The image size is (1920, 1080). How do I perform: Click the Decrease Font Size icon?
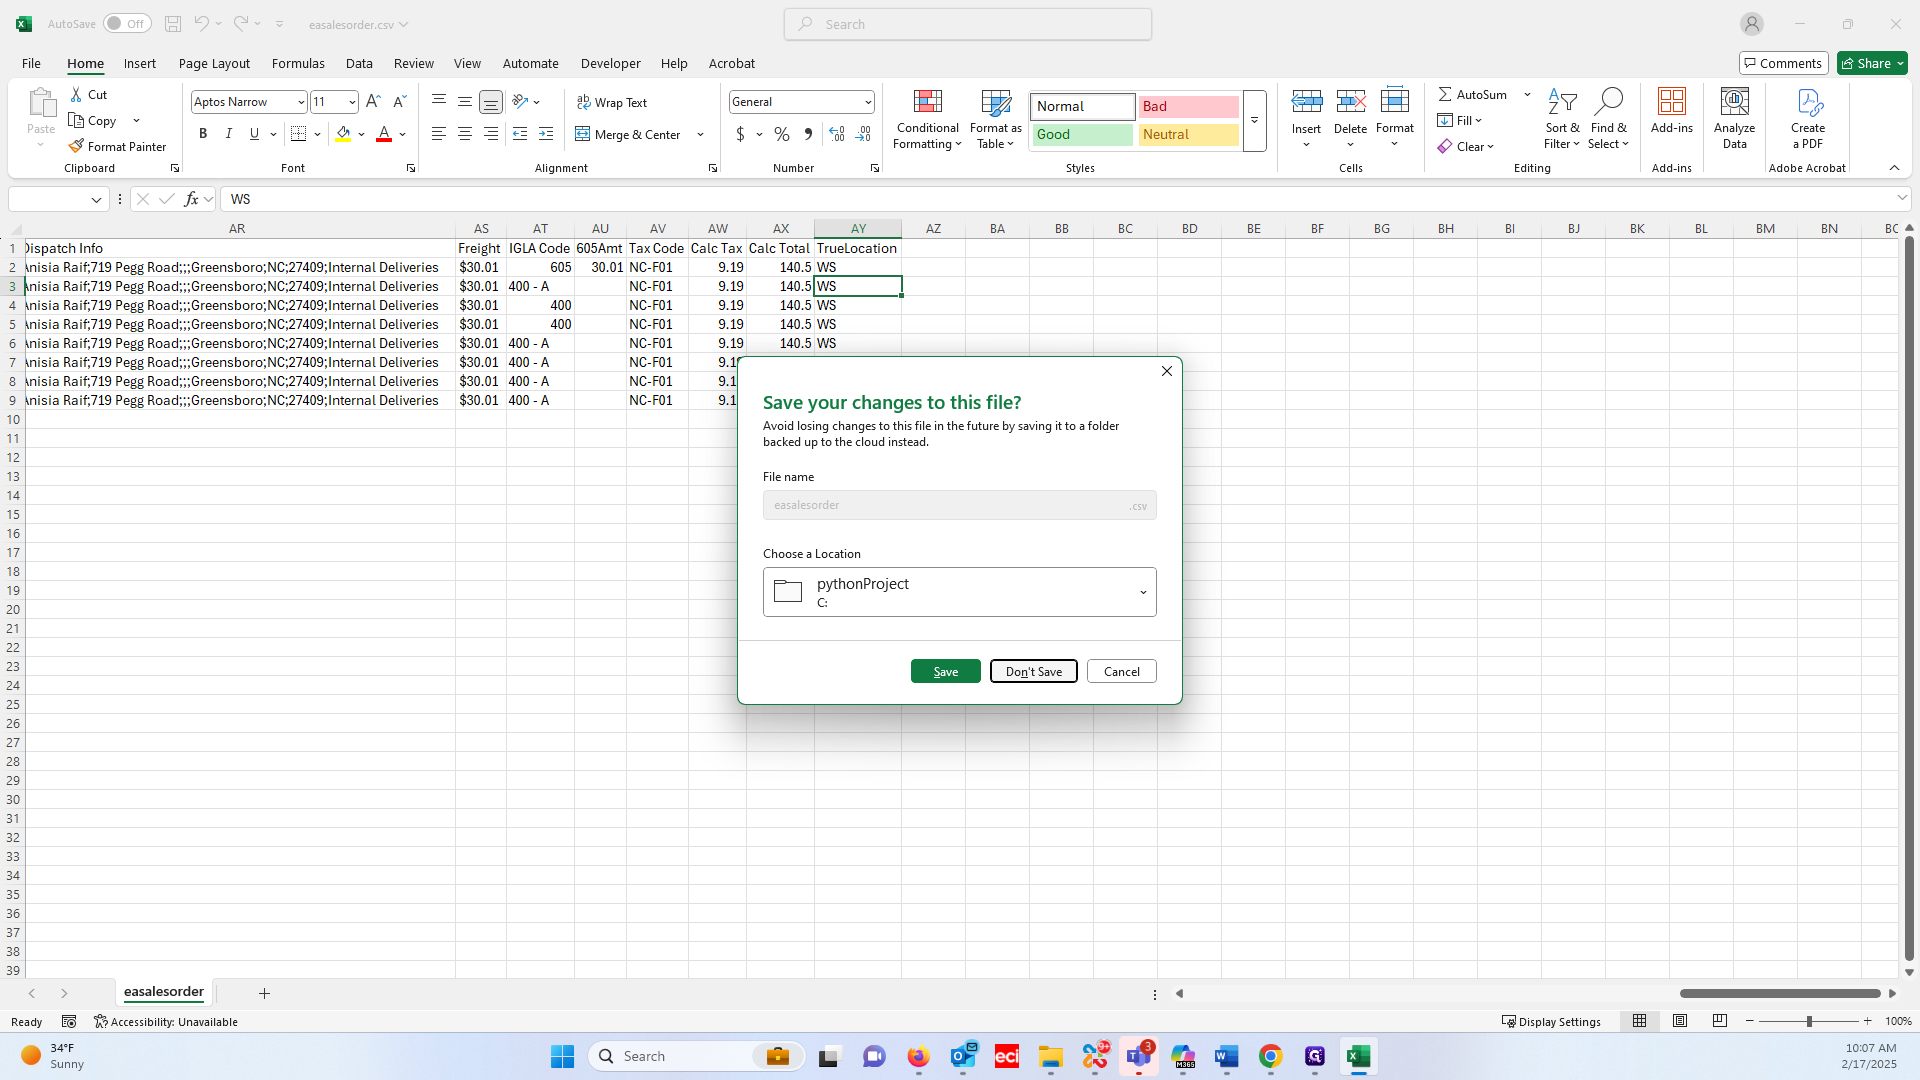click(x=399, y=102)
